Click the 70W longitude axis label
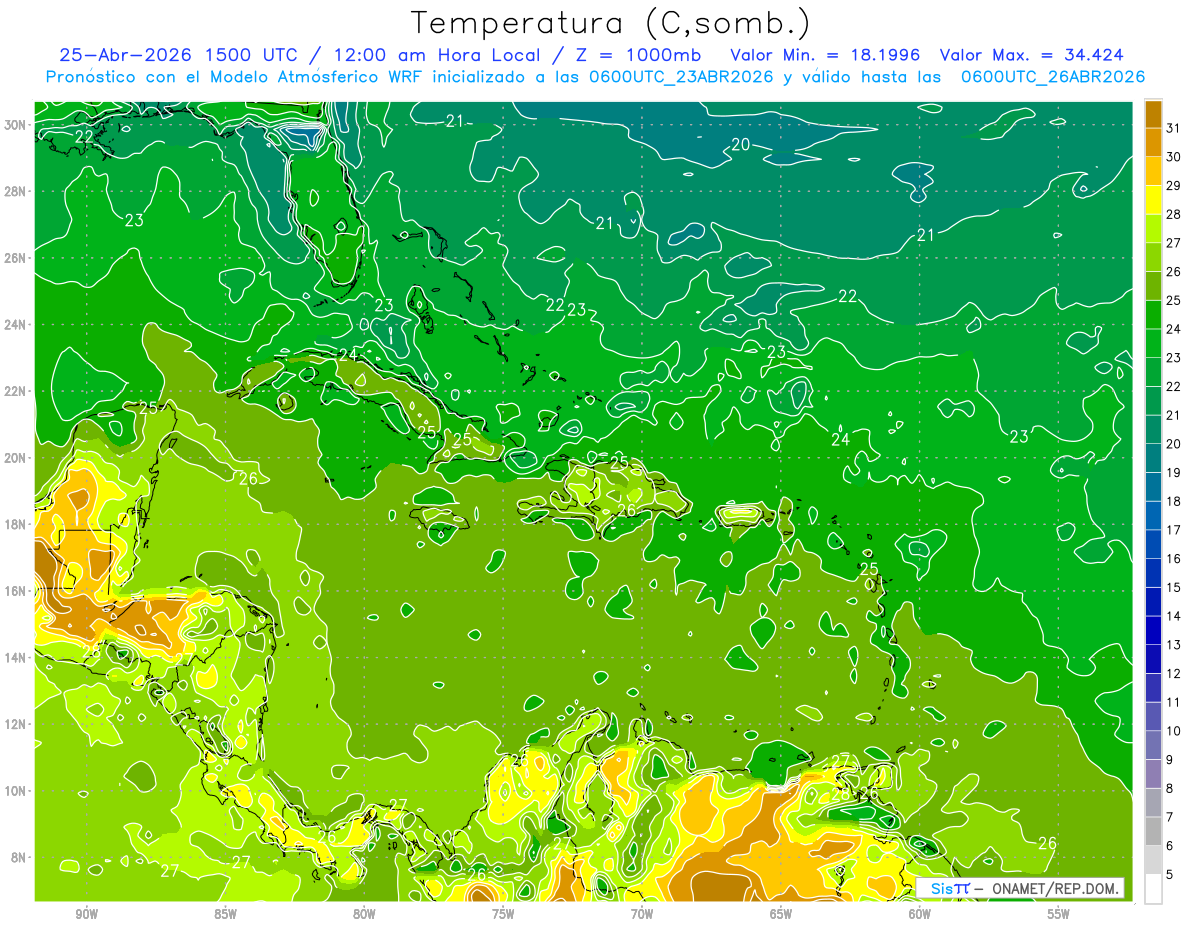Screen dimensions: 1200x927 pos(641,914)
